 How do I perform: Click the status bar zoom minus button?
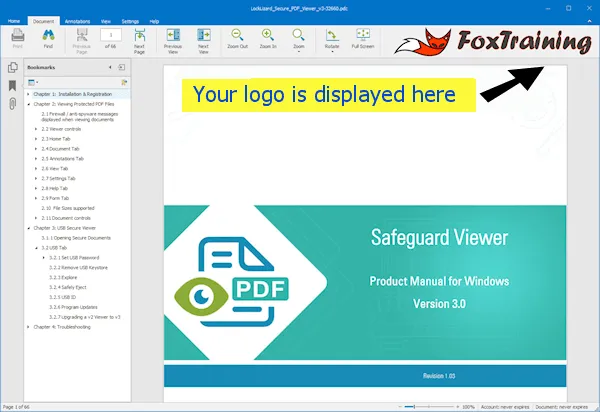(x=400, y=407)
